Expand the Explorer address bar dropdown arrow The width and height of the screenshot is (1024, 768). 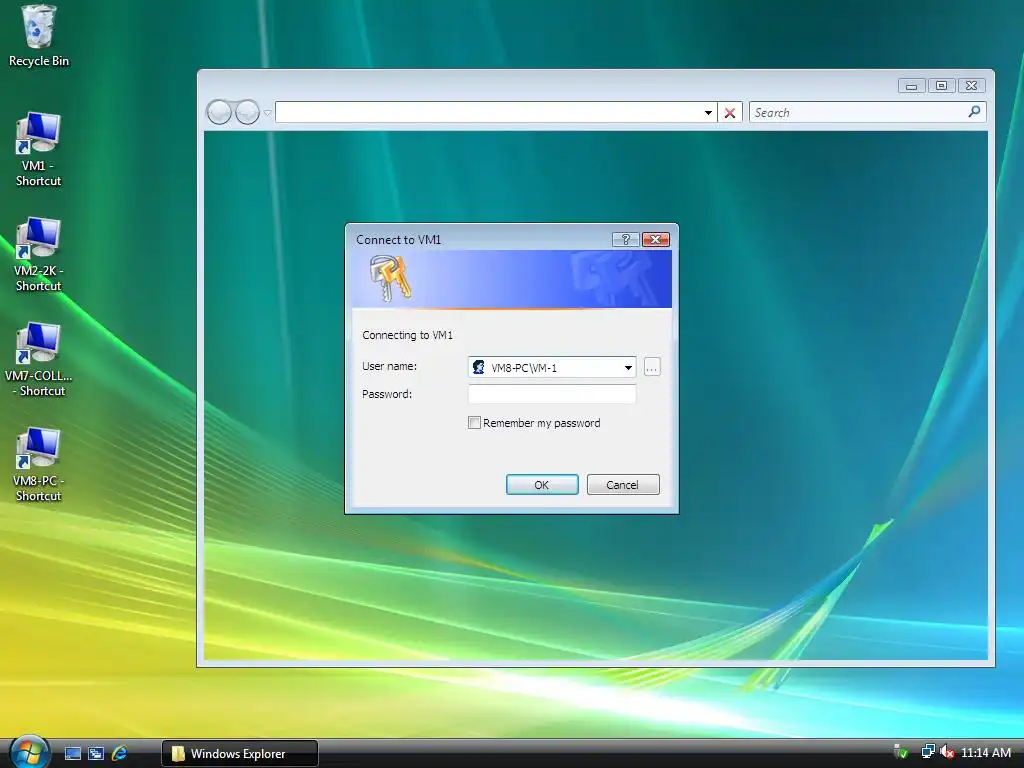coord(708,113)
